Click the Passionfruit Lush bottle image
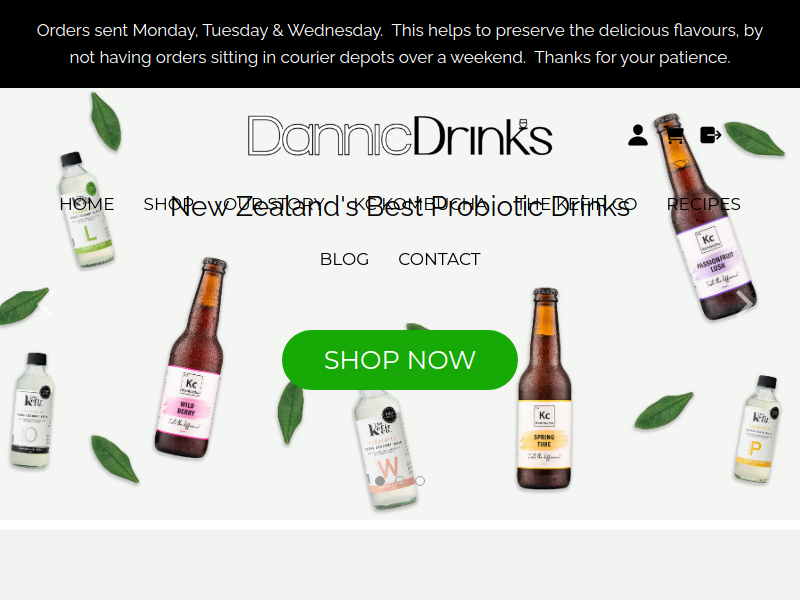Viewport: 800px width, 600px height. tap(704, 217)
